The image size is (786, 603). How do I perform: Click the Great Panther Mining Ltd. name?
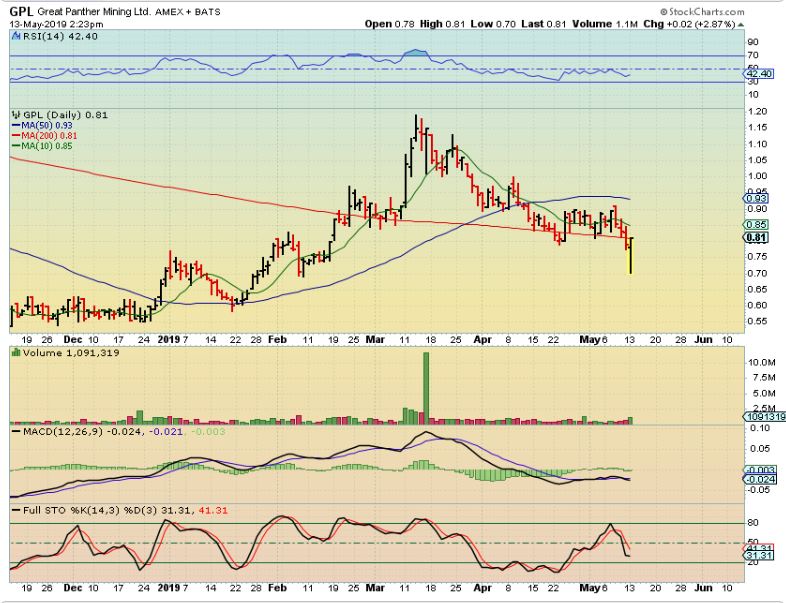click(94, 12)
